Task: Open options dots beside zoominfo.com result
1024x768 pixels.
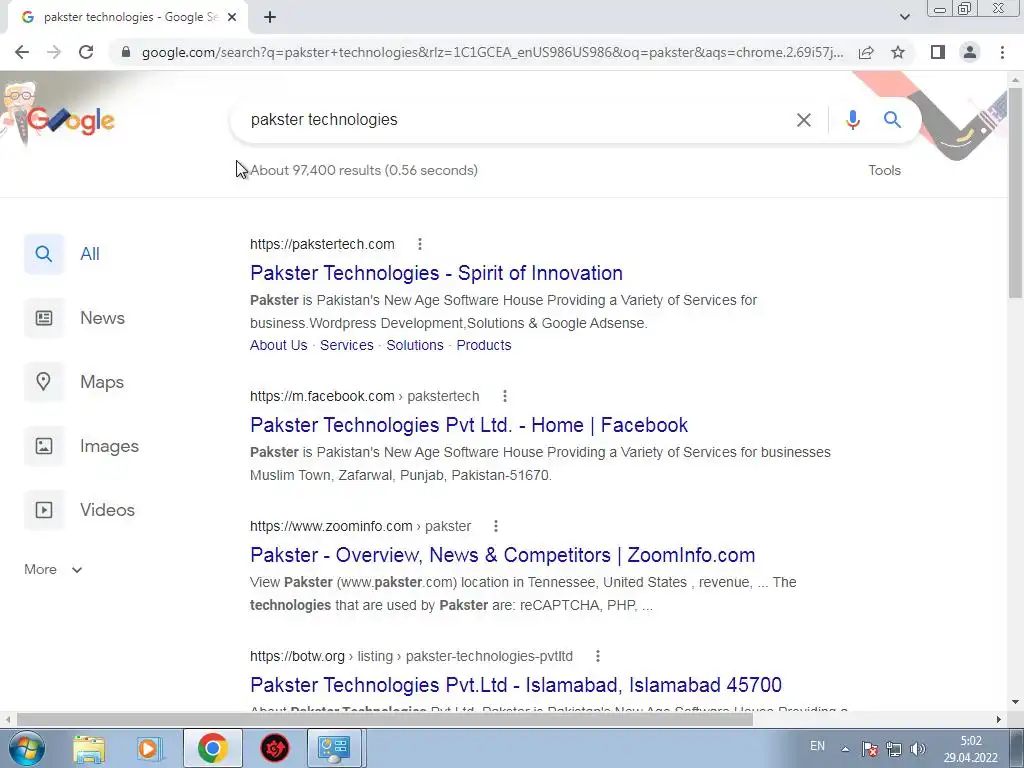Action: click(x=496, y=526)
